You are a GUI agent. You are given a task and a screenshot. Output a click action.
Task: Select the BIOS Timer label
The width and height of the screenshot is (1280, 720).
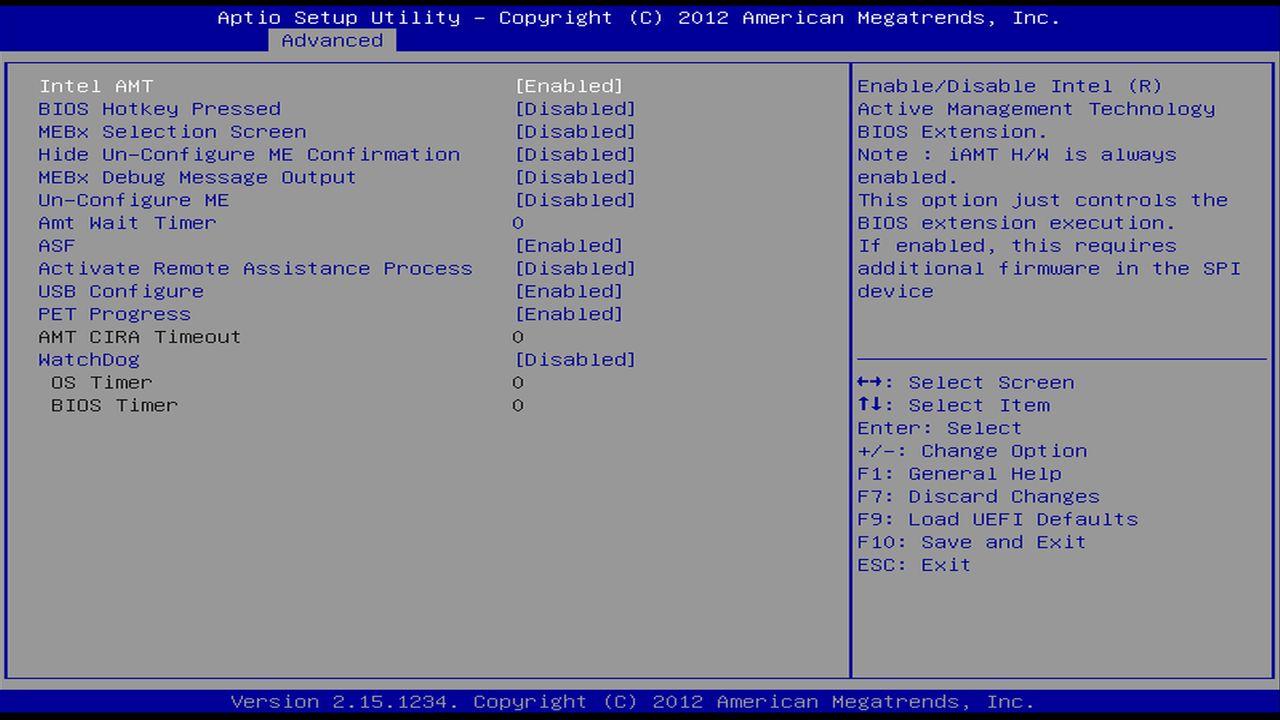click(114, 406)
